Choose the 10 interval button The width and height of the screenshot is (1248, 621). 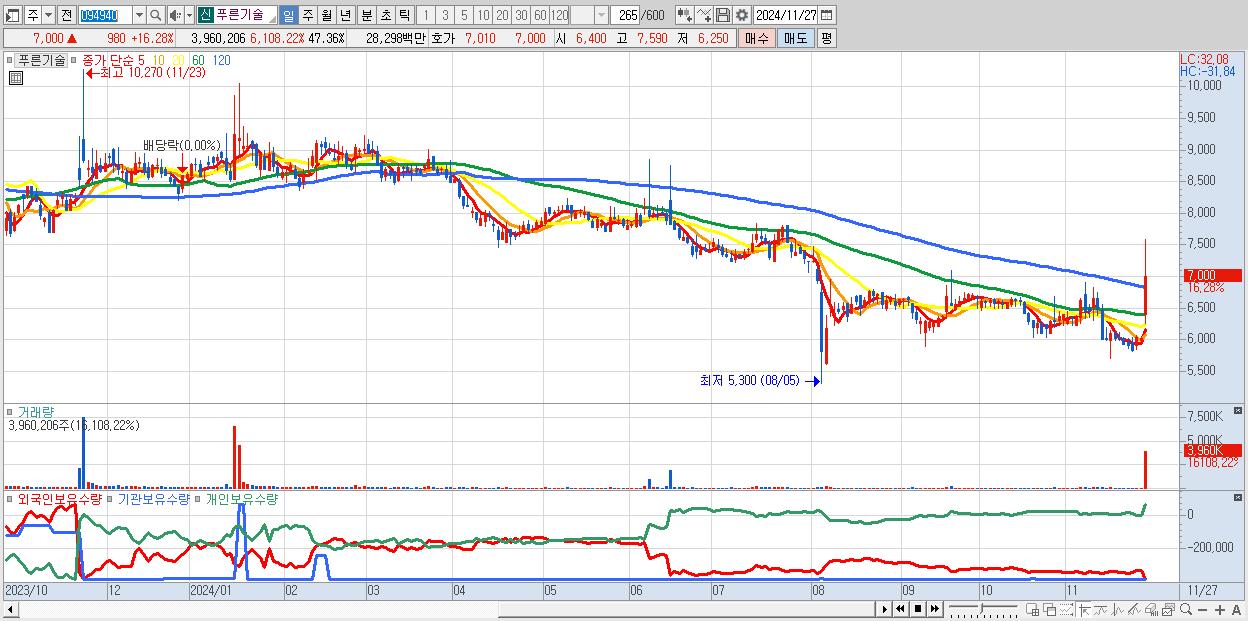(x=483, y=15)
